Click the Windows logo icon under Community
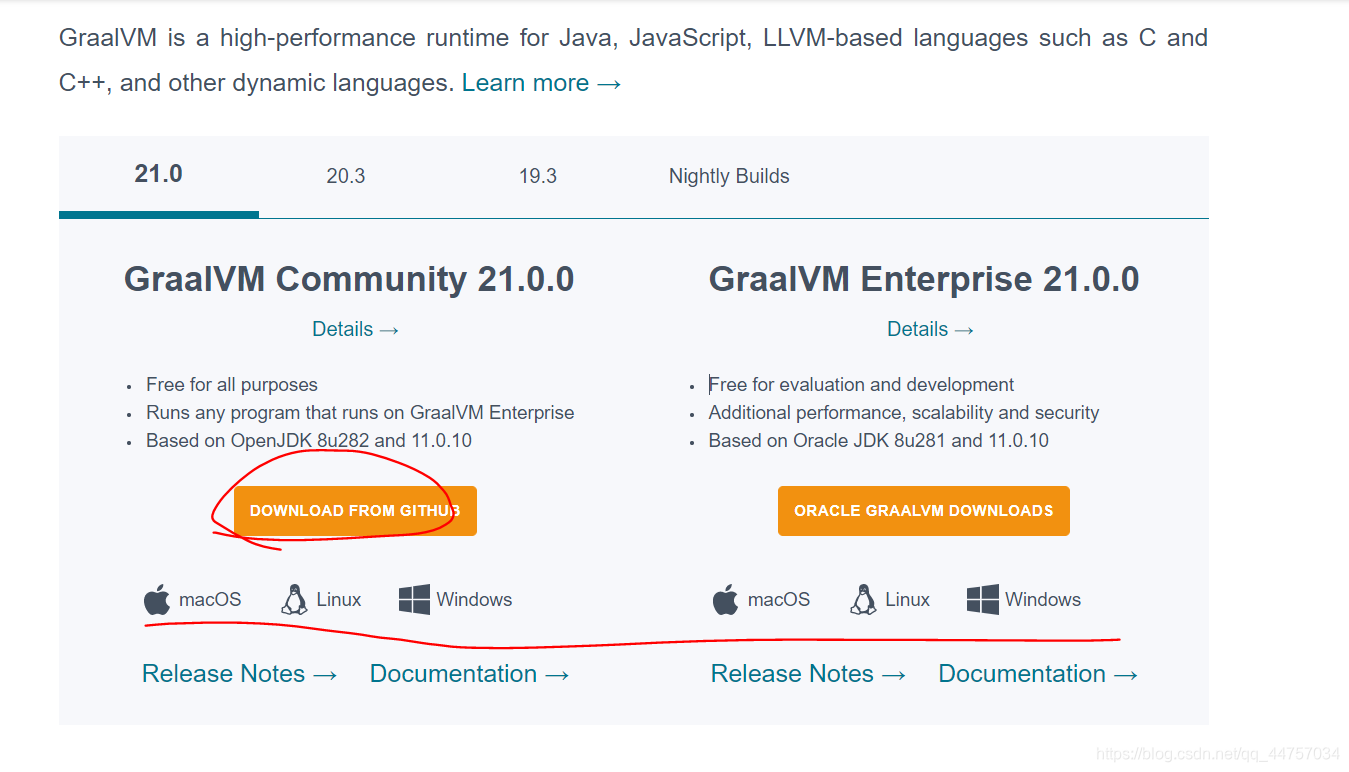The image size is (1349, 772). [x=414, y=600]
